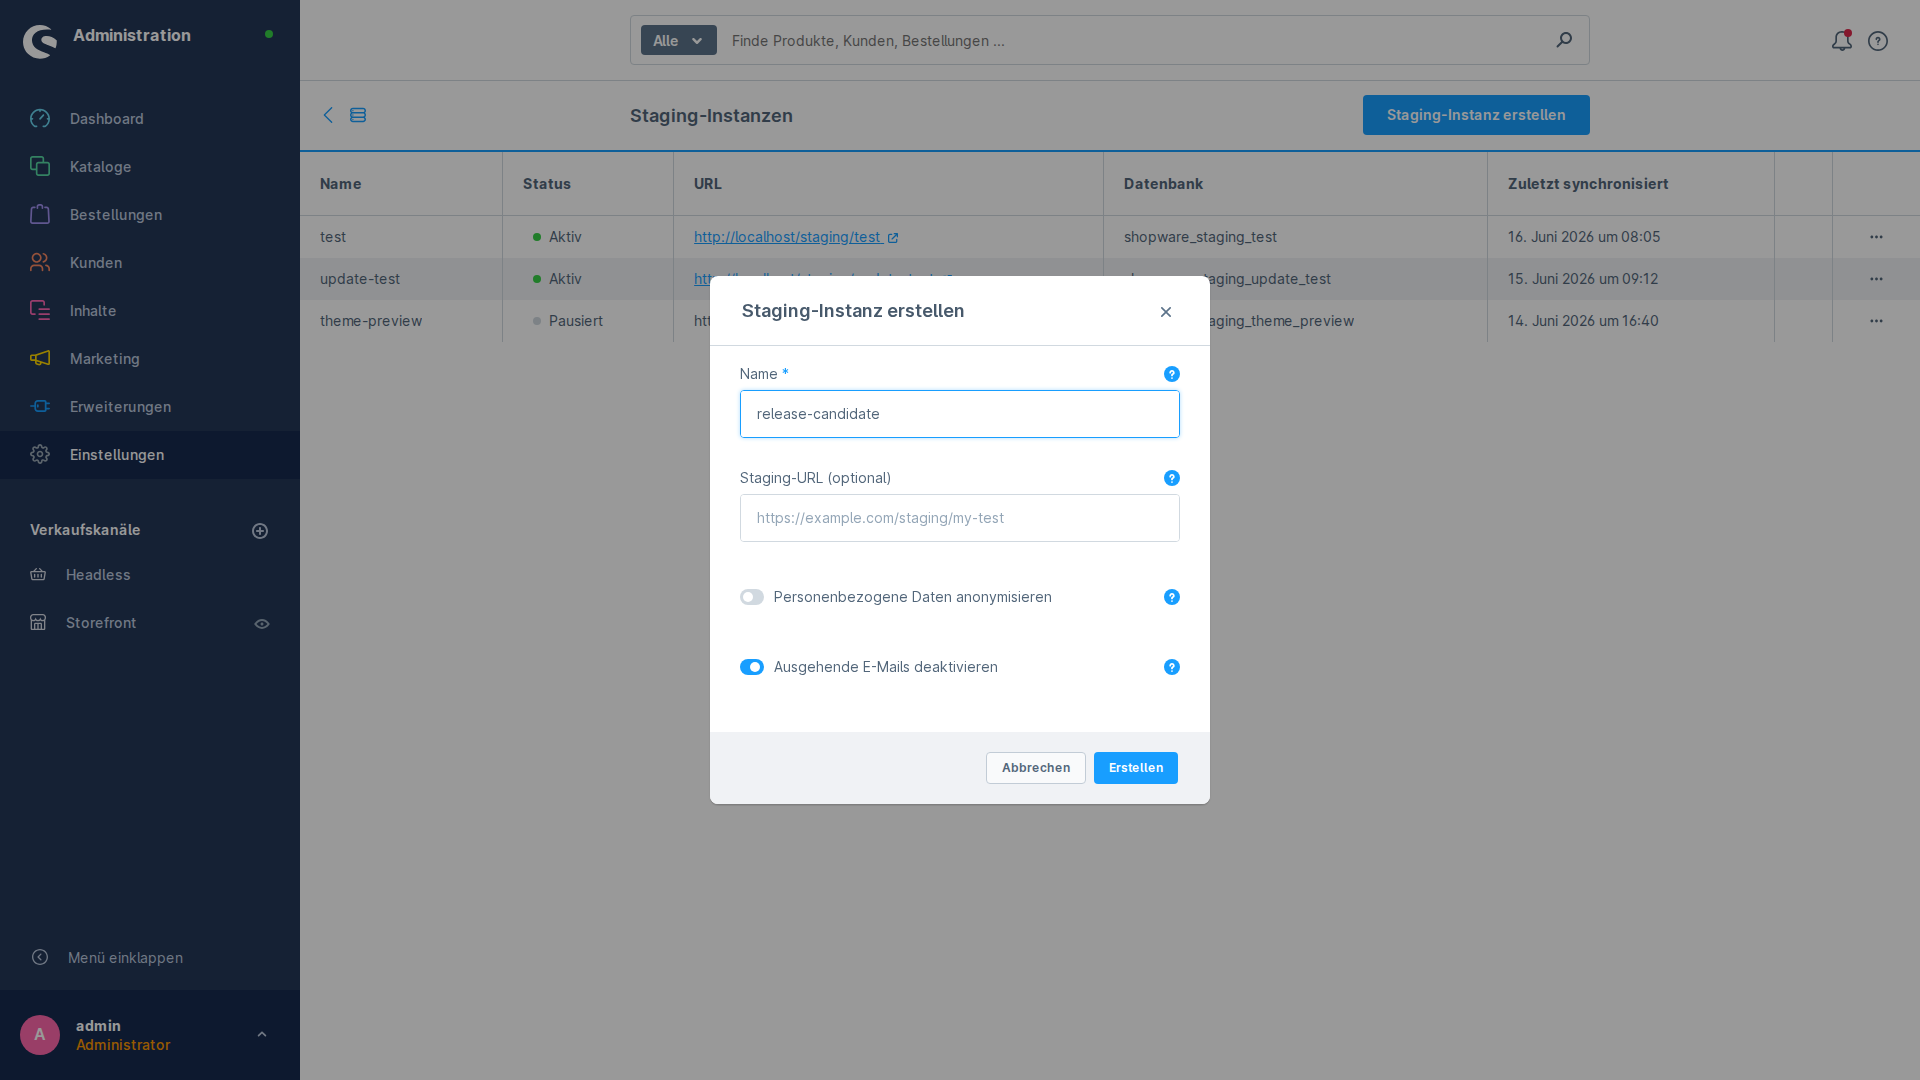
Task: Open the Alle search filter dropdown
Action: tap(679, 41)
